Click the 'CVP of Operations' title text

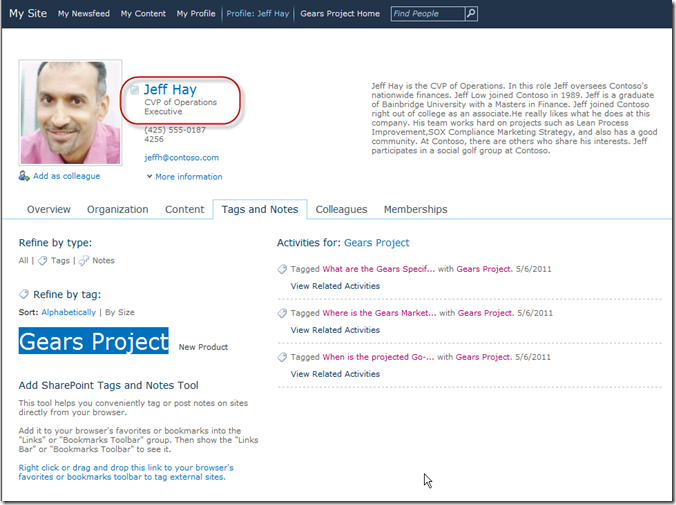click(181, 102)
